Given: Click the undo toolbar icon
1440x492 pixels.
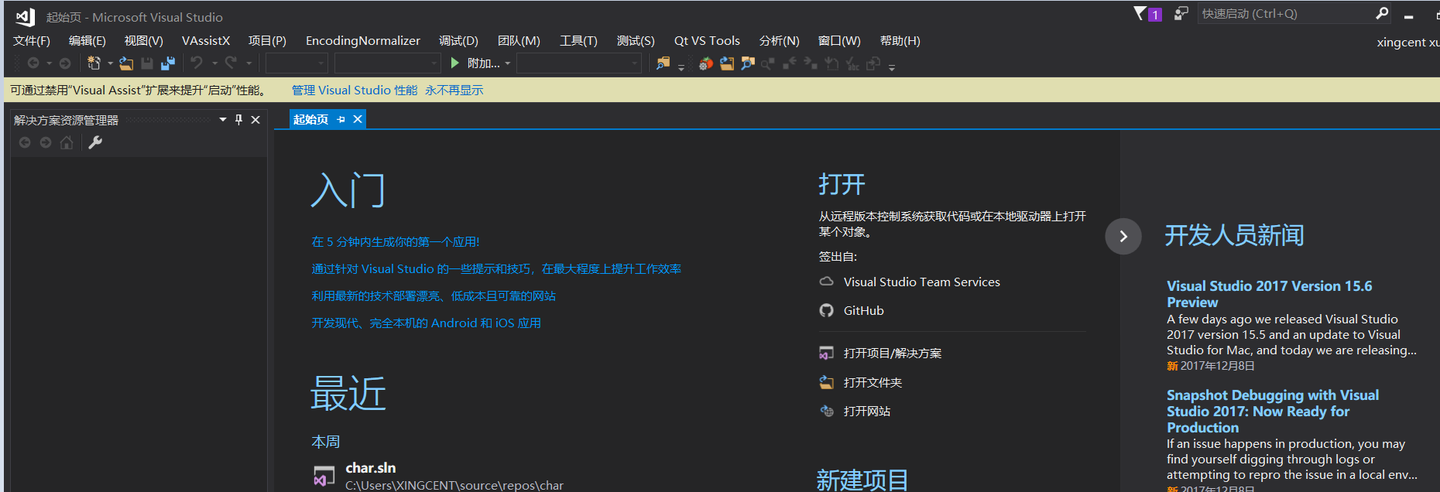Looking at the screenshot, I should pyautogui.click(x=197, y=63).
